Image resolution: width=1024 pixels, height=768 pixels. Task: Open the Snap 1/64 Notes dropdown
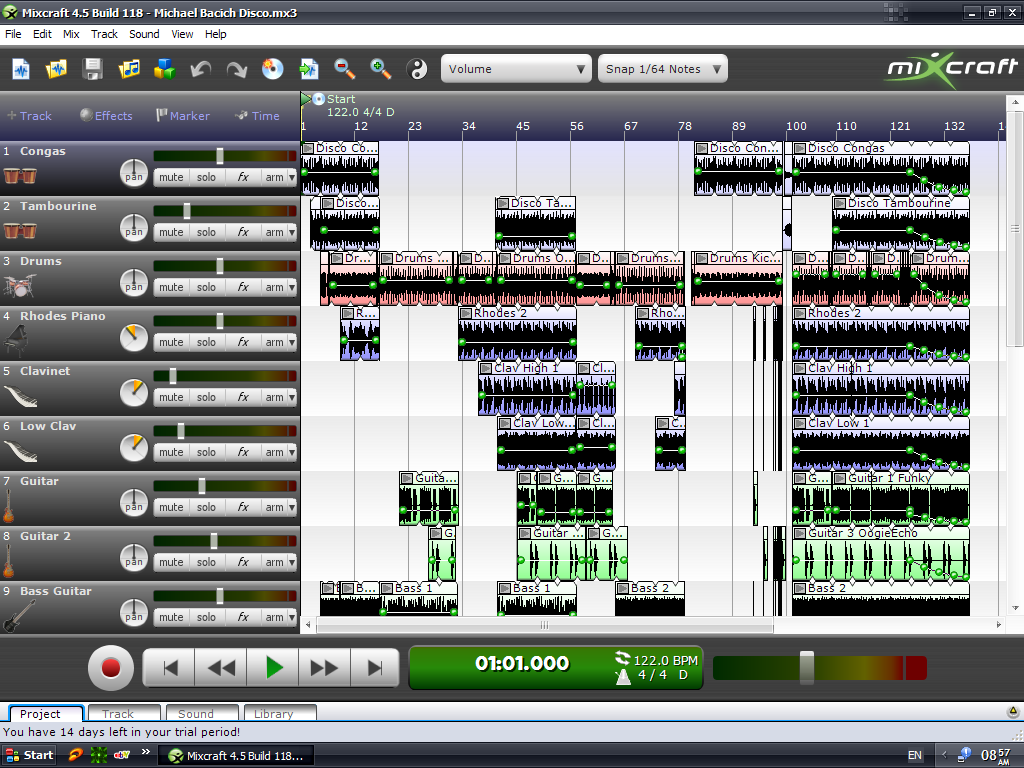click(662, 69)
